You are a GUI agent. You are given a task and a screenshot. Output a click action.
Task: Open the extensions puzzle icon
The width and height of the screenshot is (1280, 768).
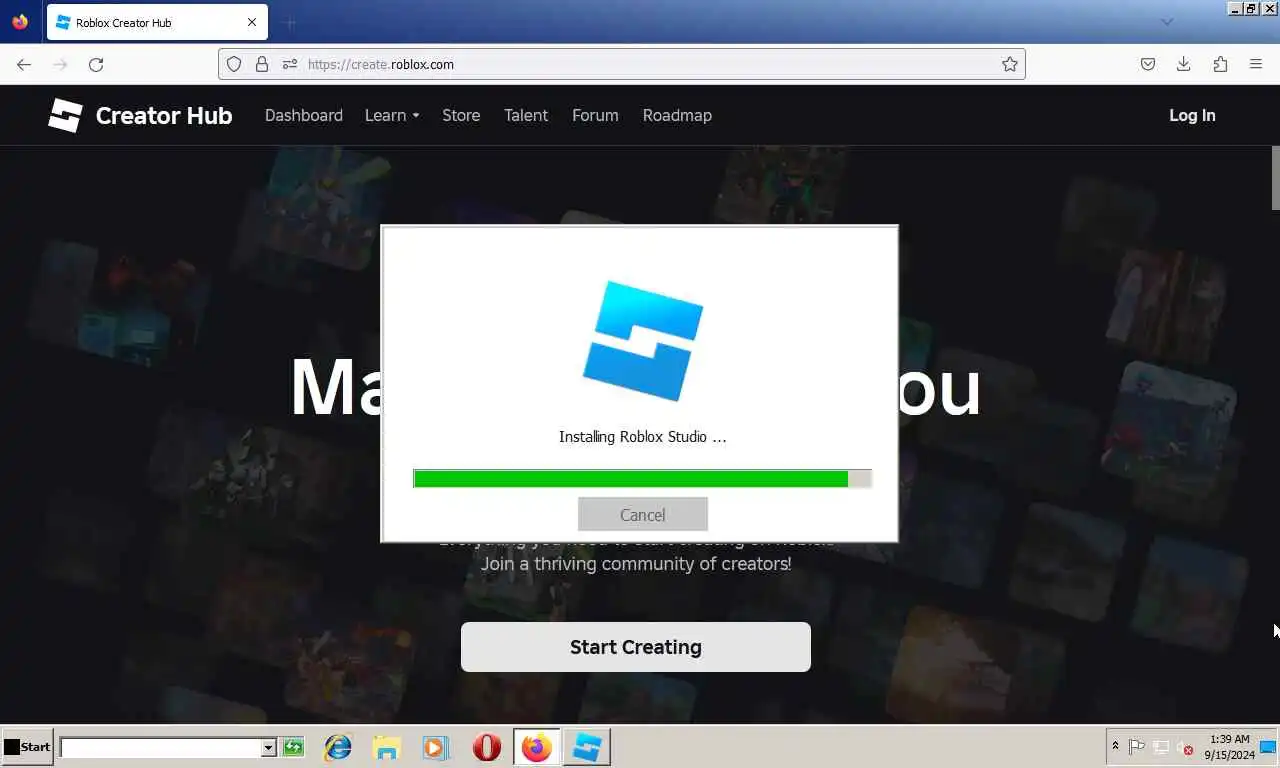point(1220,64)
